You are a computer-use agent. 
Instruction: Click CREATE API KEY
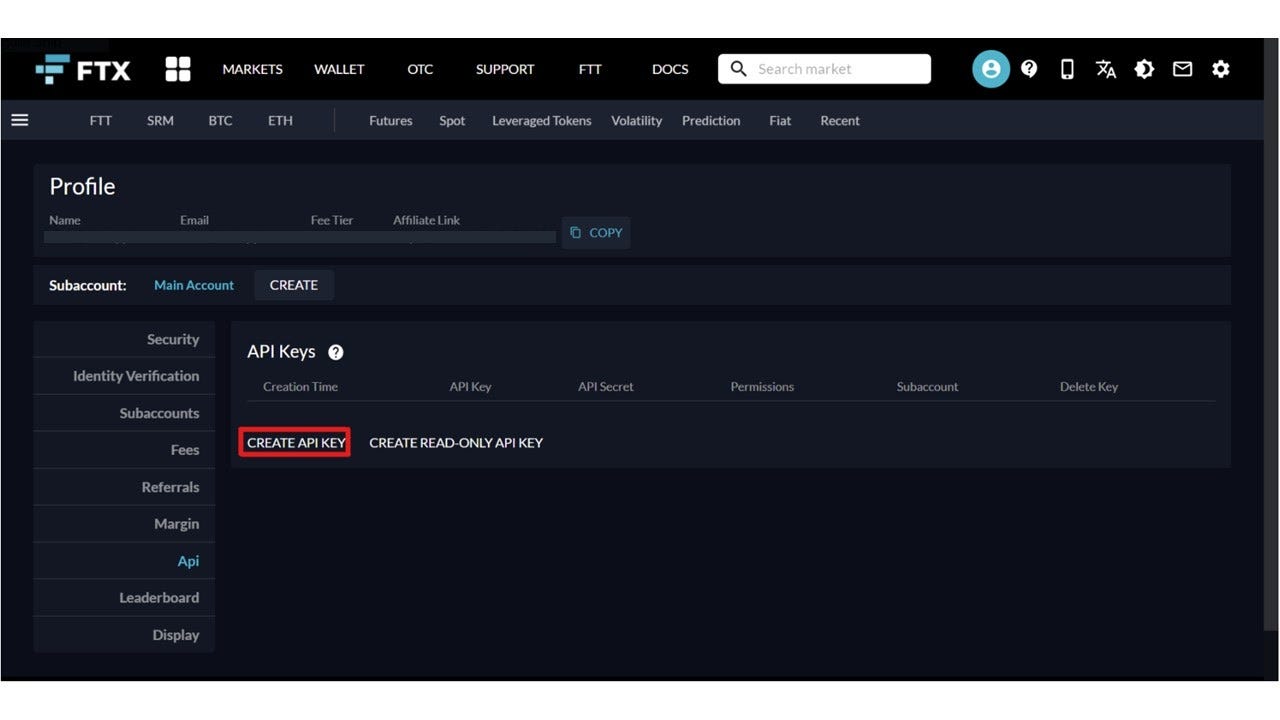(x=295, y=442)
